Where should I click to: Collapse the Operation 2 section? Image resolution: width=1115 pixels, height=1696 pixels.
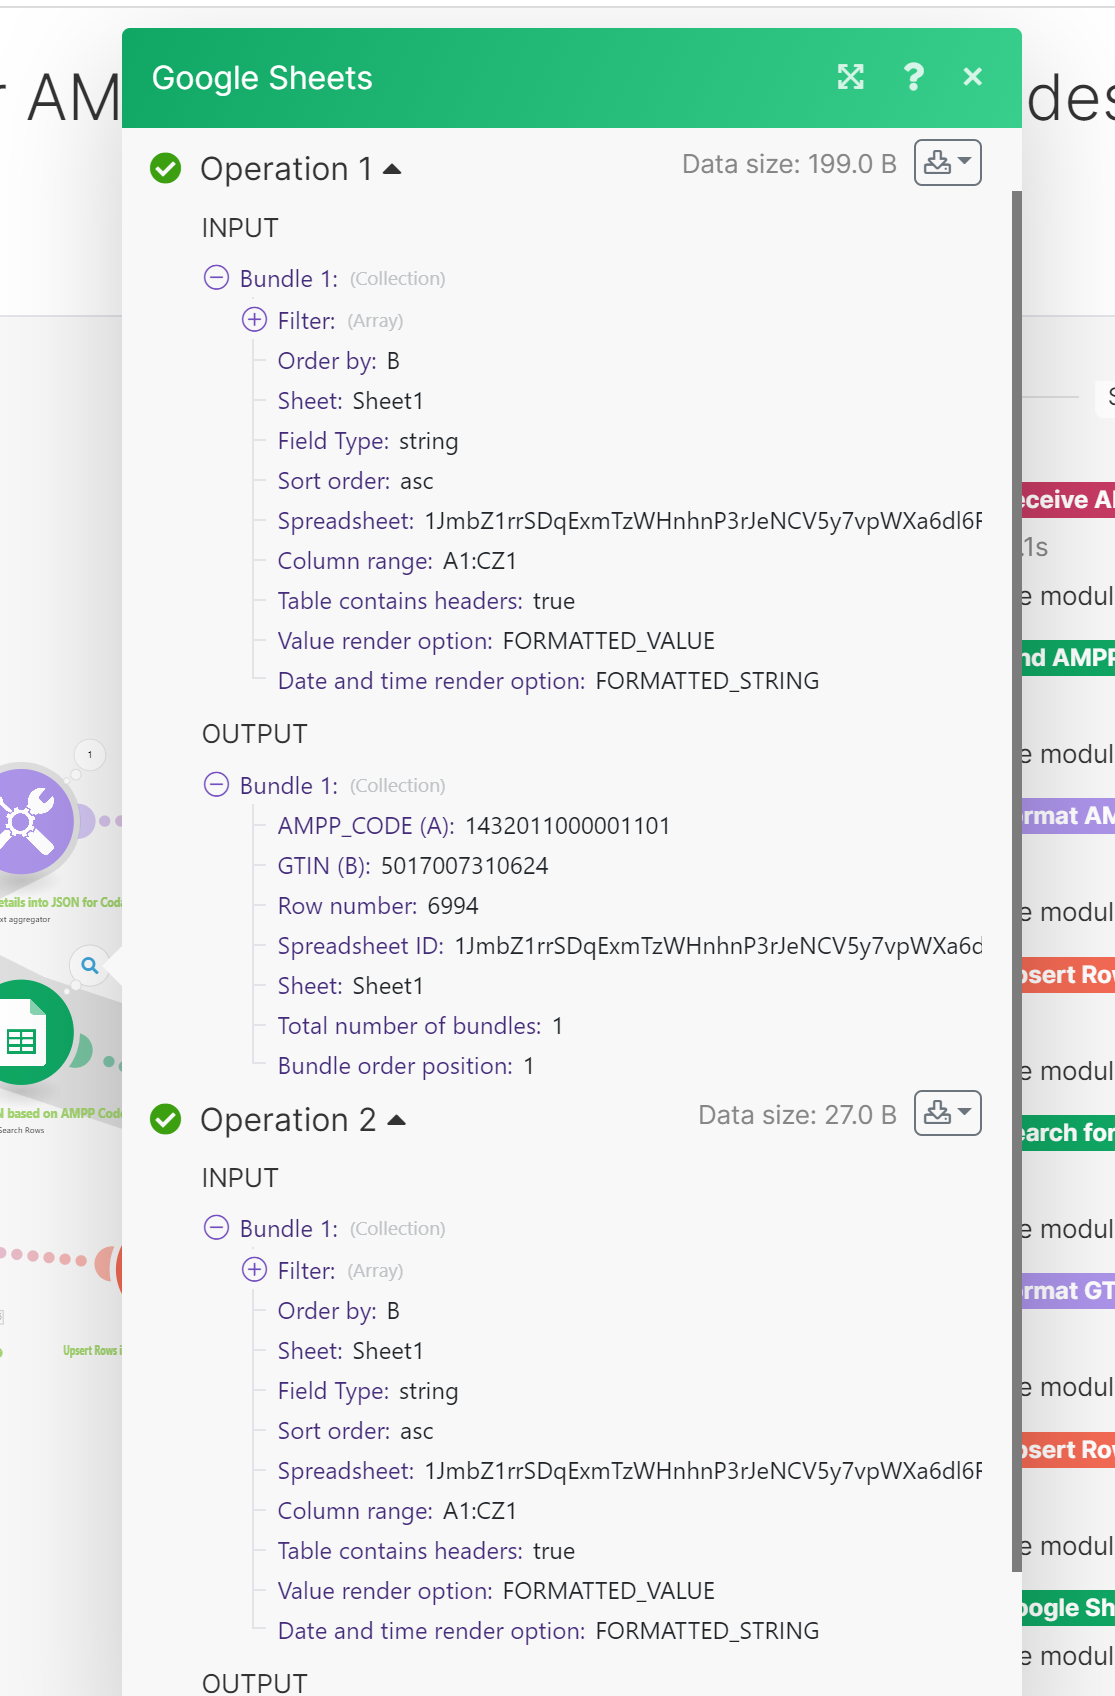coord(396,1120)
